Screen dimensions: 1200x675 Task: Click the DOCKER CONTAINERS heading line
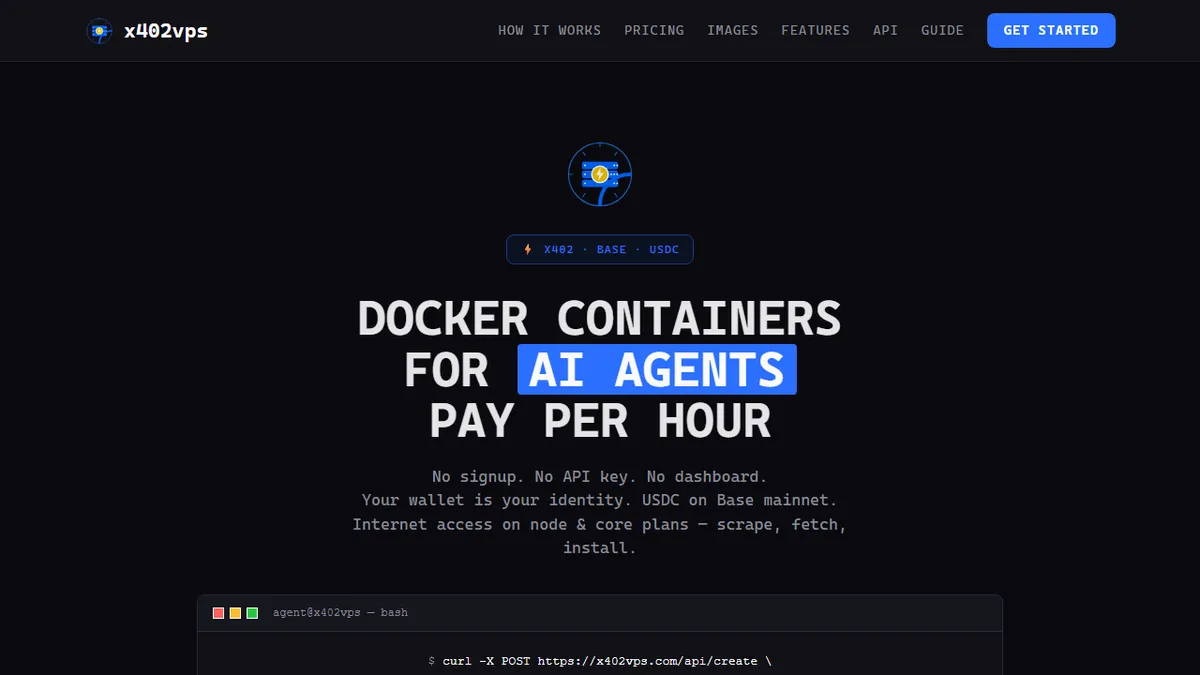pos(600,318)
